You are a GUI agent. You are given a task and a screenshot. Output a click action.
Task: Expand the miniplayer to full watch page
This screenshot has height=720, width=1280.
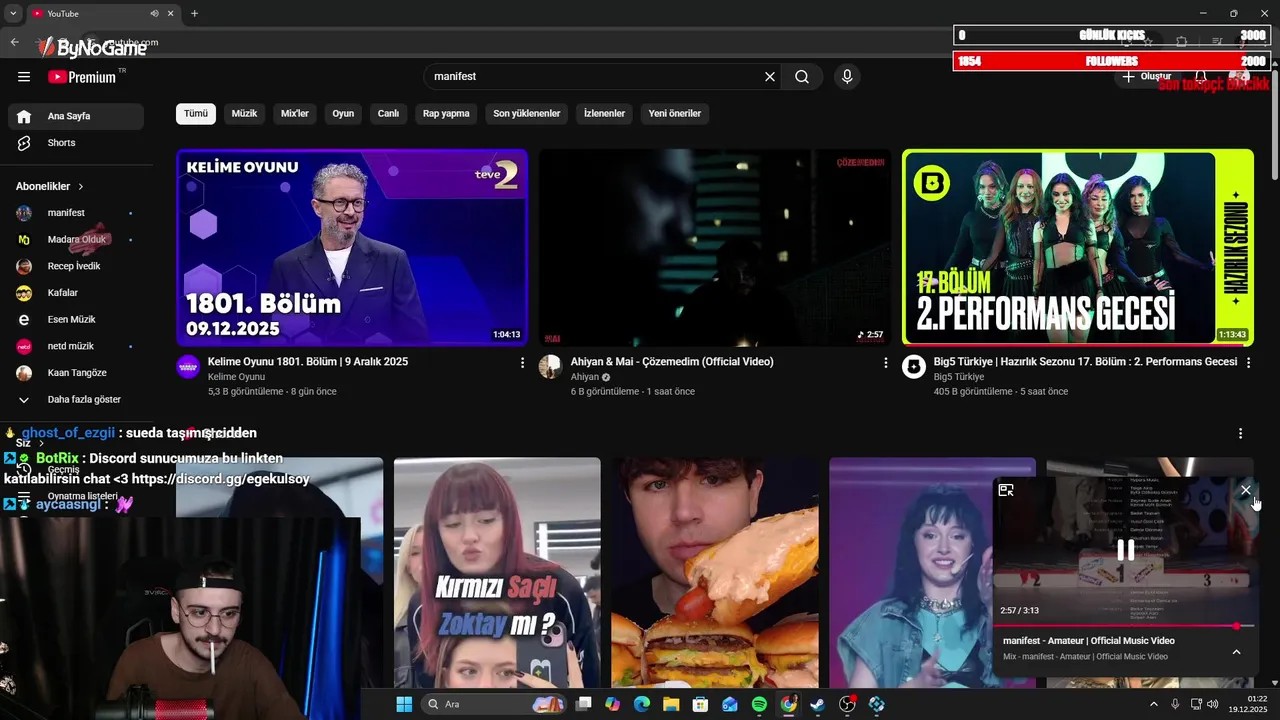pyautogui.click(x=1006, y=490)
